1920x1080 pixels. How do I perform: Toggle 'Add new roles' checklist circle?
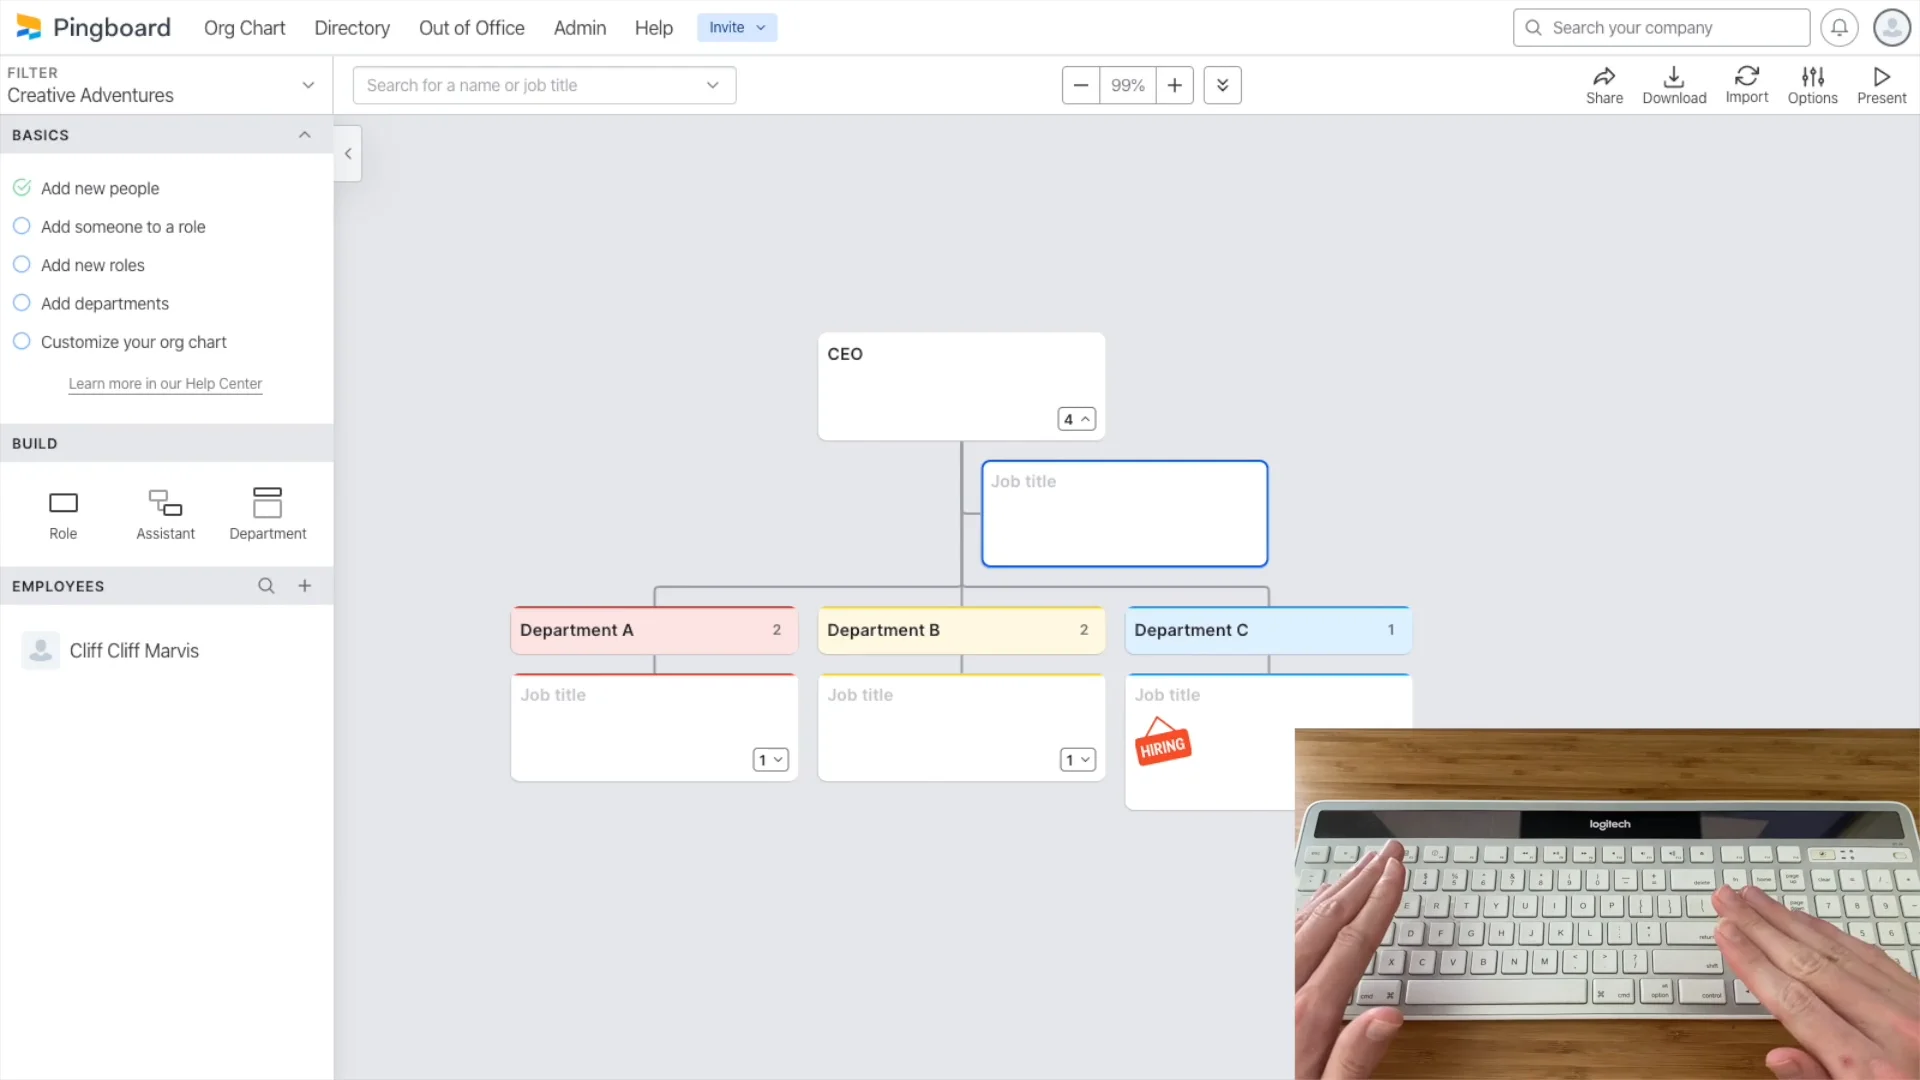tap(21, 265)
